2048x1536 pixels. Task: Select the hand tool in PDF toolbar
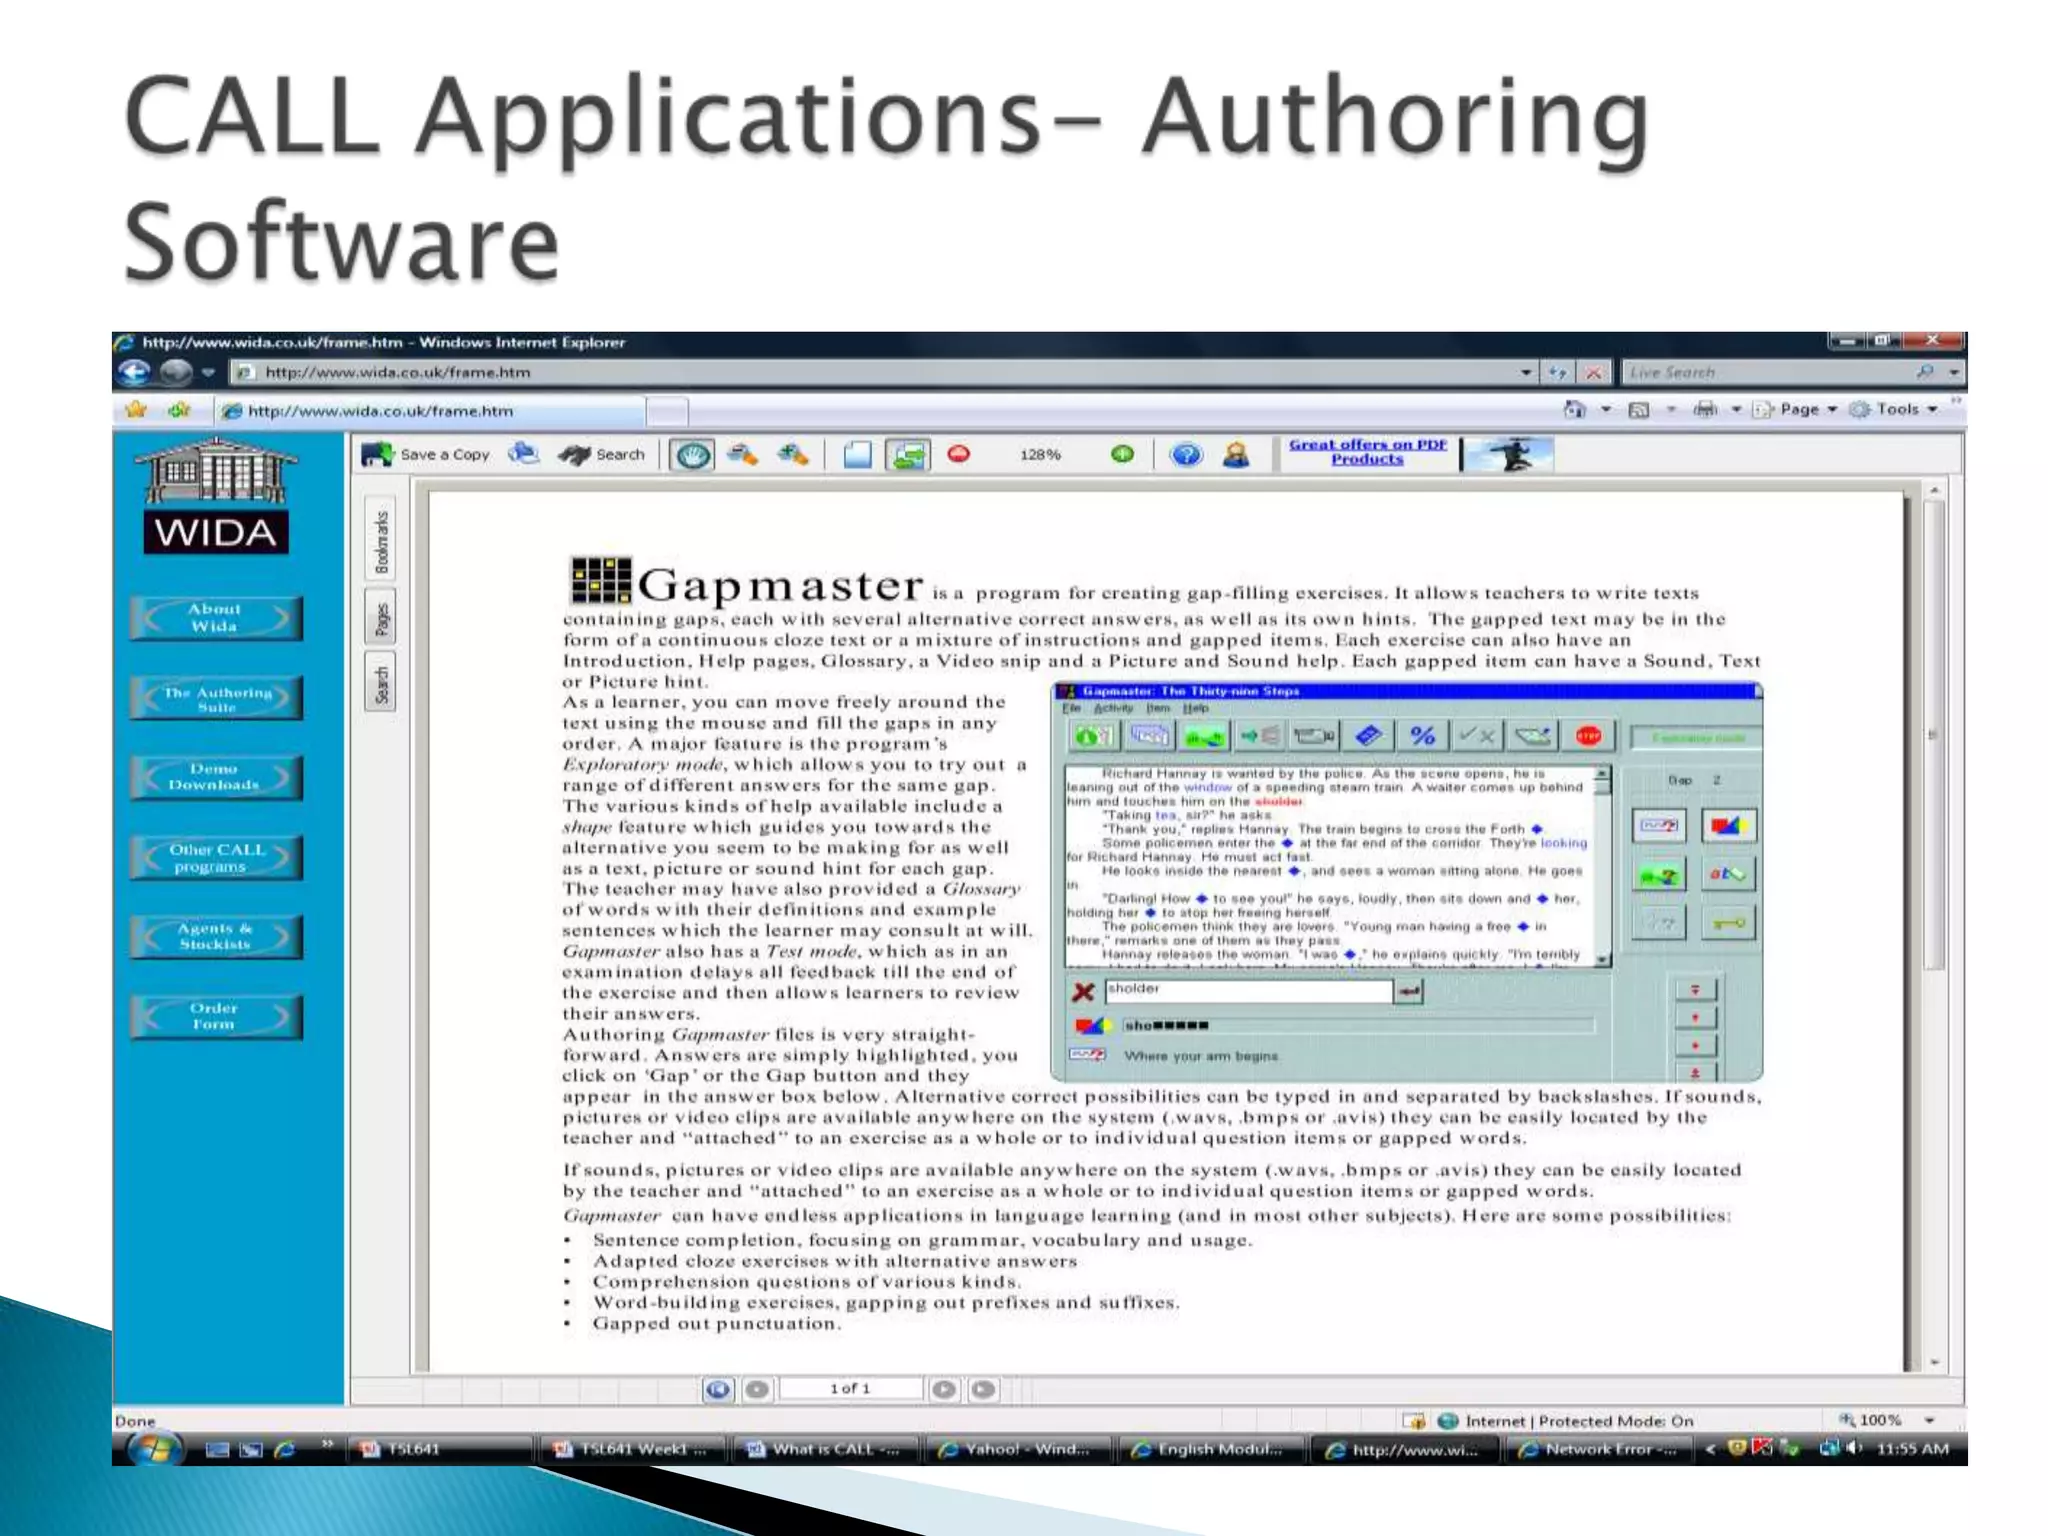693,455
